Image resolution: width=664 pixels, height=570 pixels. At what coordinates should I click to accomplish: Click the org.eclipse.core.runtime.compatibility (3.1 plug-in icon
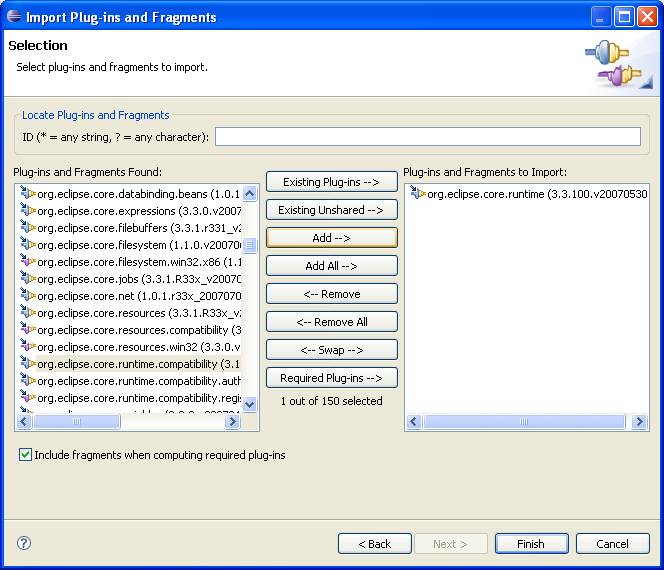click(28, 363)
